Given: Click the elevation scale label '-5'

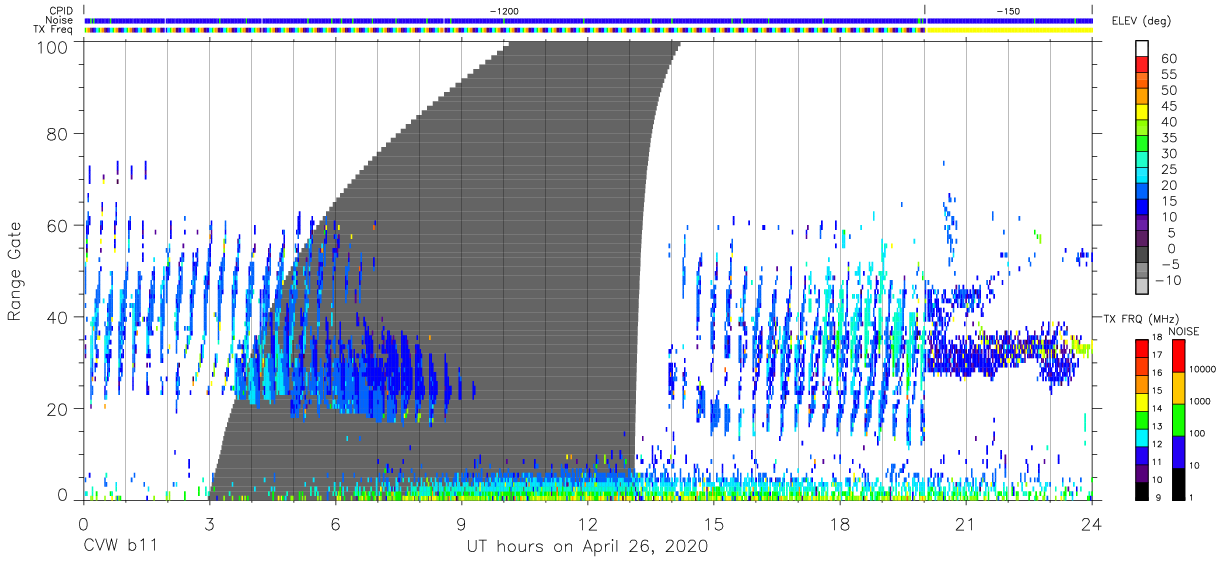Looking at the screenshot, I should pos(1170,265).
